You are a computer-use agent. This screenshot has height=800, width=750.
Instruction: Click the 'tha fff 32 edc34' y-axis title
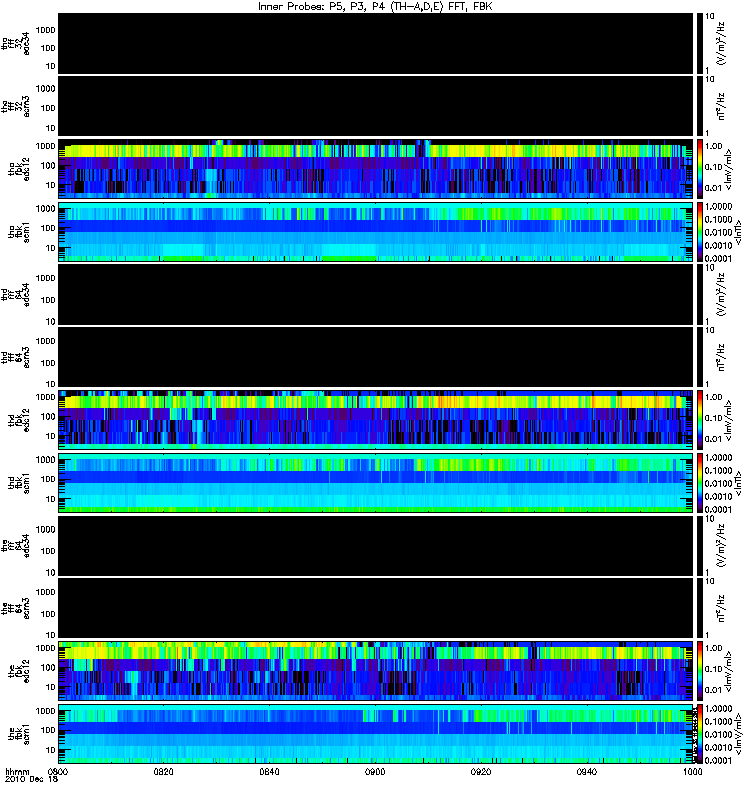pyautogui.click(x=16, y=44)
